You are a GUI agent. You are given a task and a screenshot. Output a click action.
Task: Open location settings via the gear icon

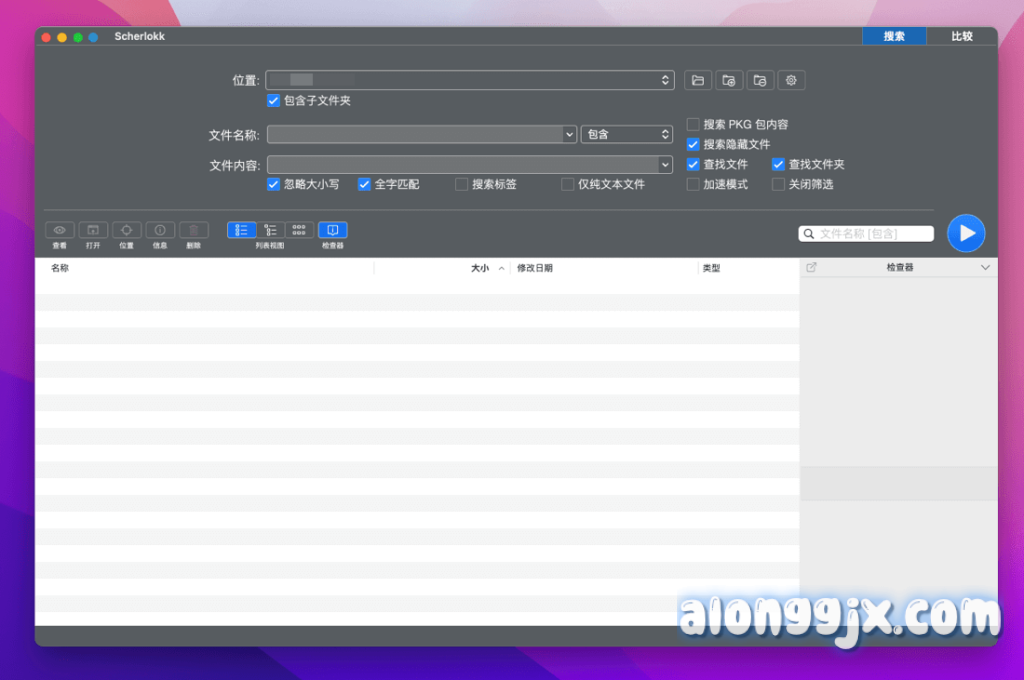tap(791, 80)
